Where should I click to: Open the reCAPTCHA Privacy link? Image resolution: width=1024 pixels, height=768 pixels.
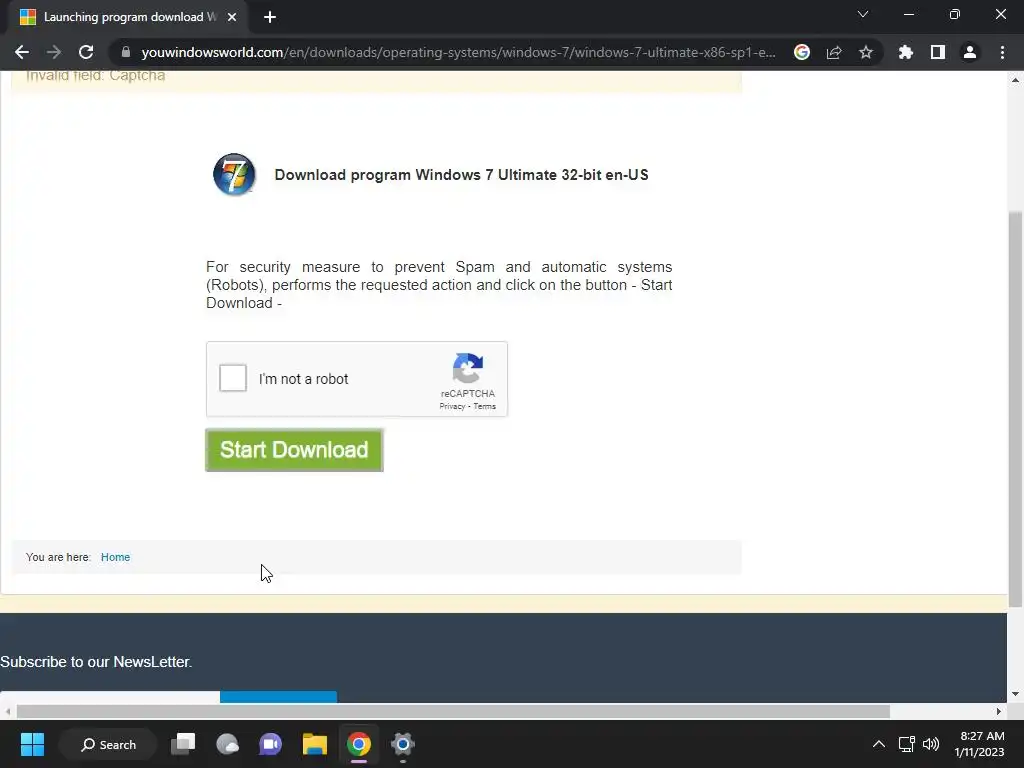tap(452, 406)
